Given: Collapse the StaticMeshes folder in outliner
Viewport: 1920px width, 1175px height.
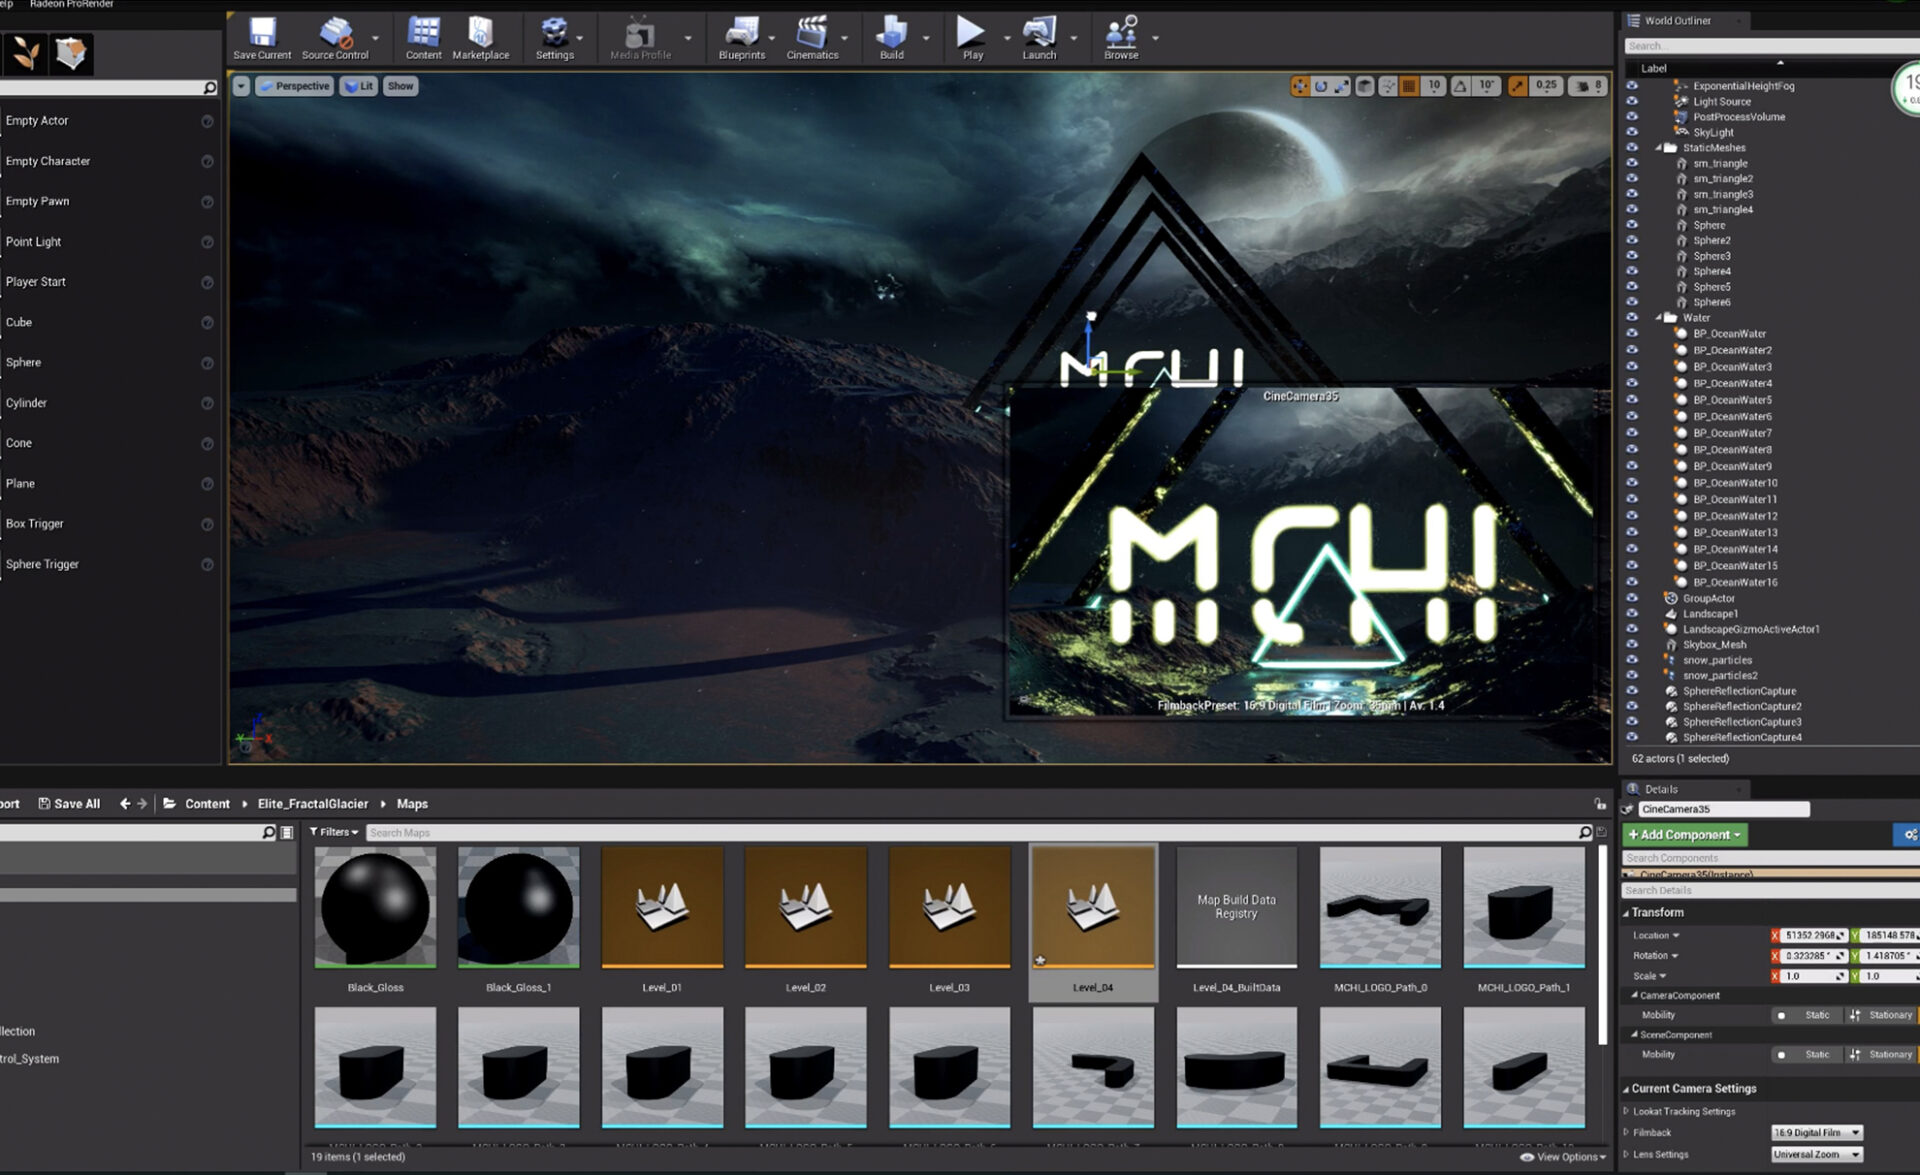Looking at the screenshot, I should tap(1659, 148).
